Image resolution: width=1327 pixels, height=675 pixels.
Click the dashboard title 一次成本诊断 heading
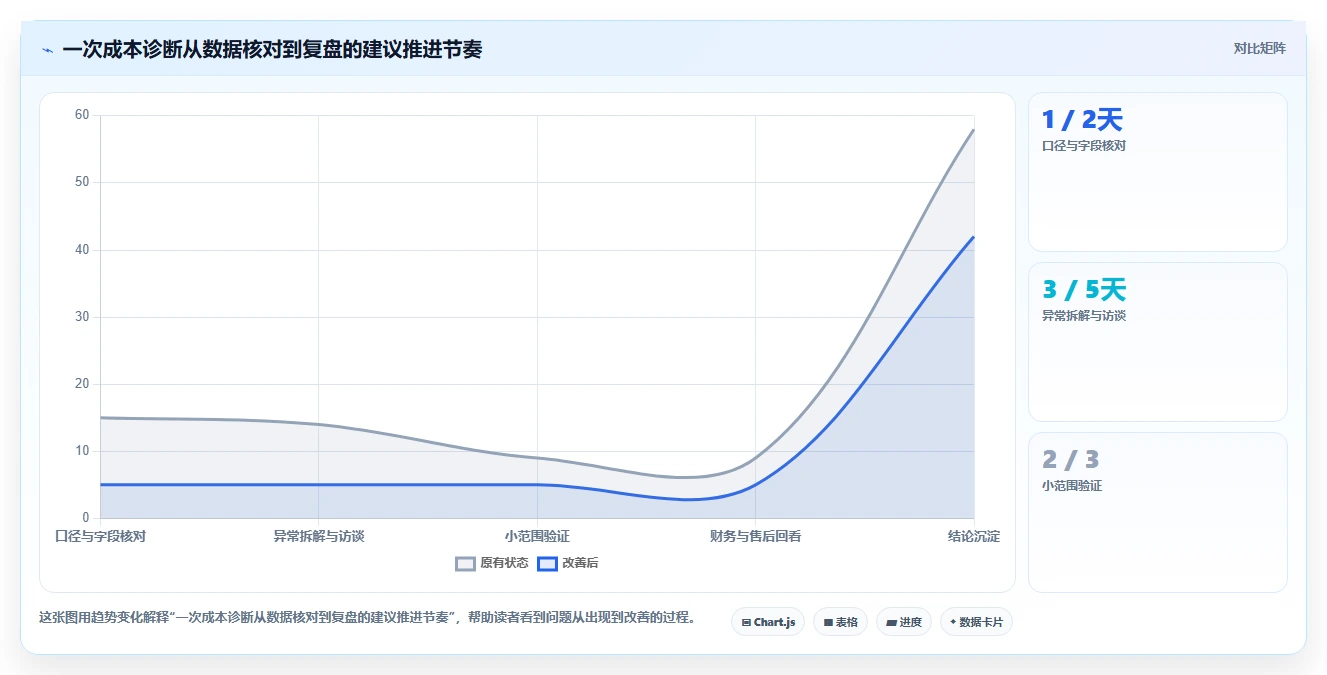272,49
